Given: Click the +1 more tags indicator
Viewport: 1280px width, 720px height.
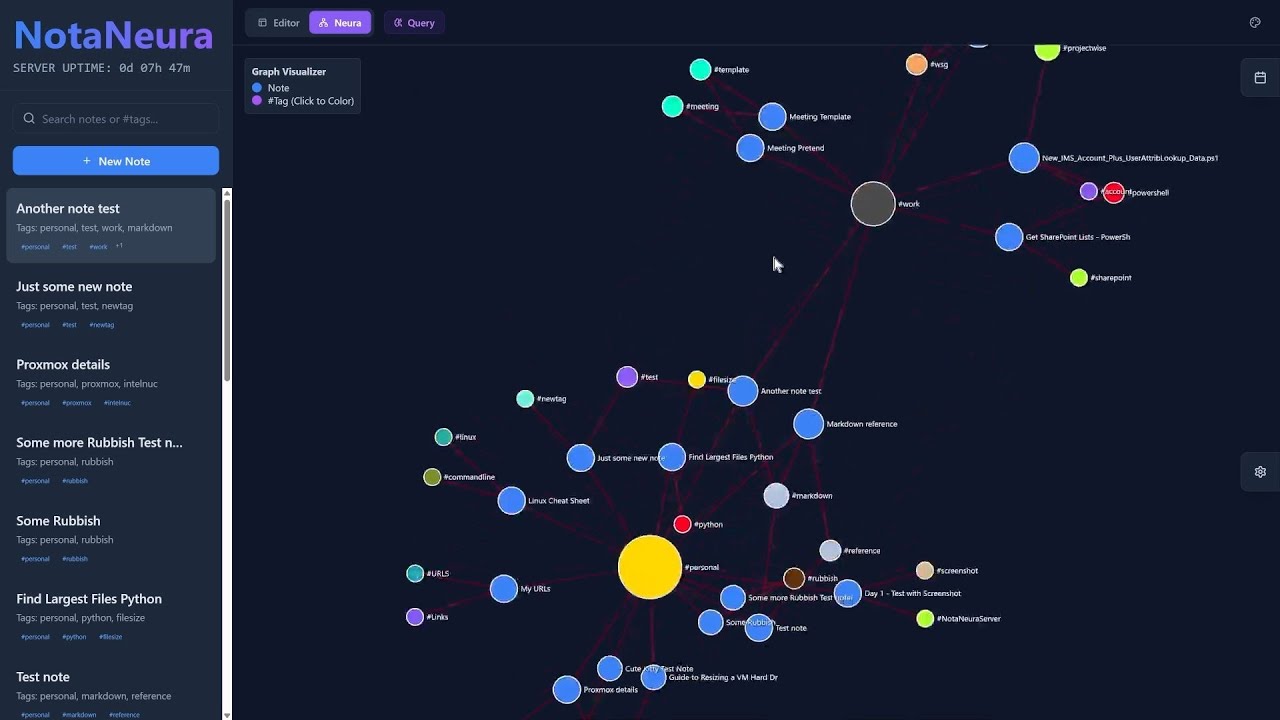Looking at the screenshot, I should (119, 246).
